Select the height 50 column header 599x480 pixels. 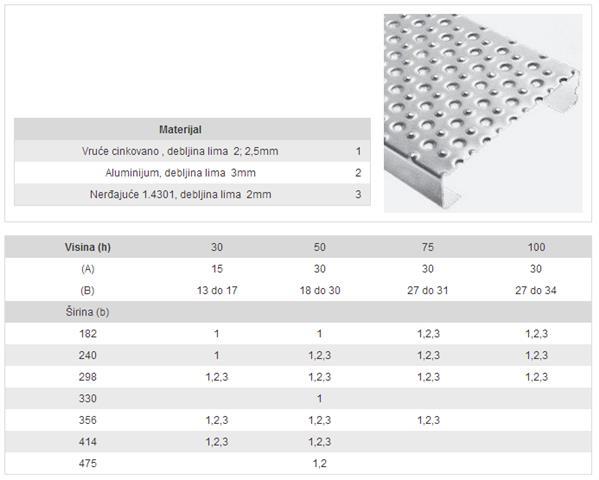320,247
